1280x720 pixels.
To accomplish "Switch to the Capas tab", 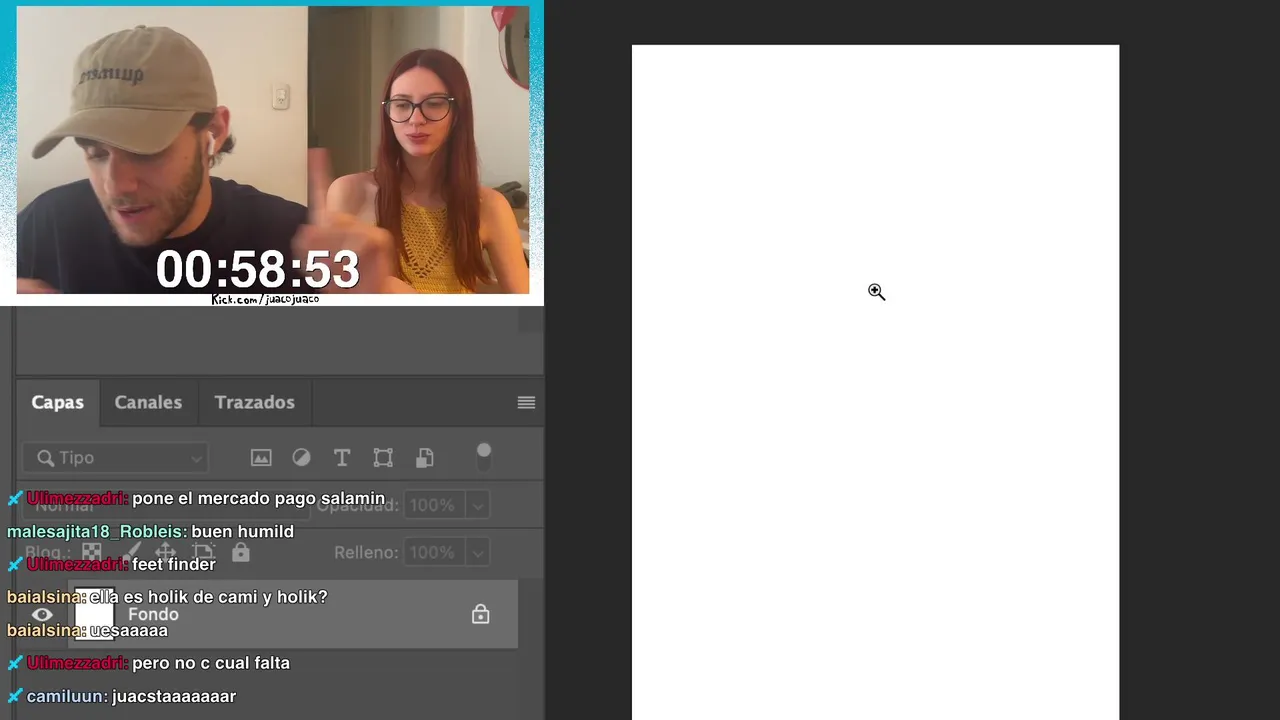I will click(x=58, y=402).
